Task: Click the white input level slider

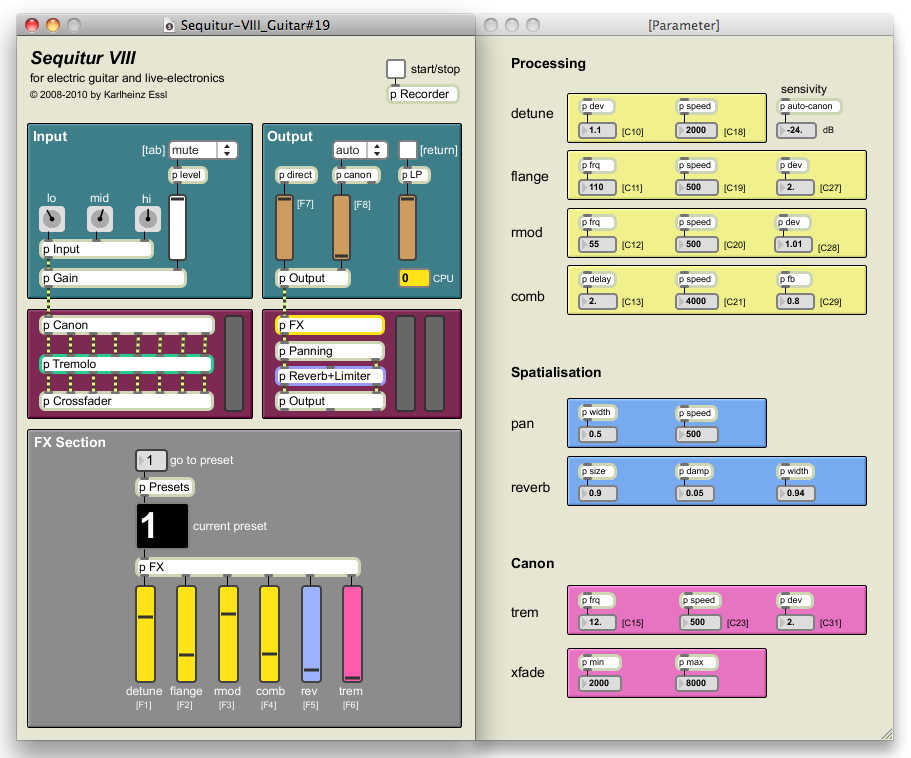Action: (177, 228)
